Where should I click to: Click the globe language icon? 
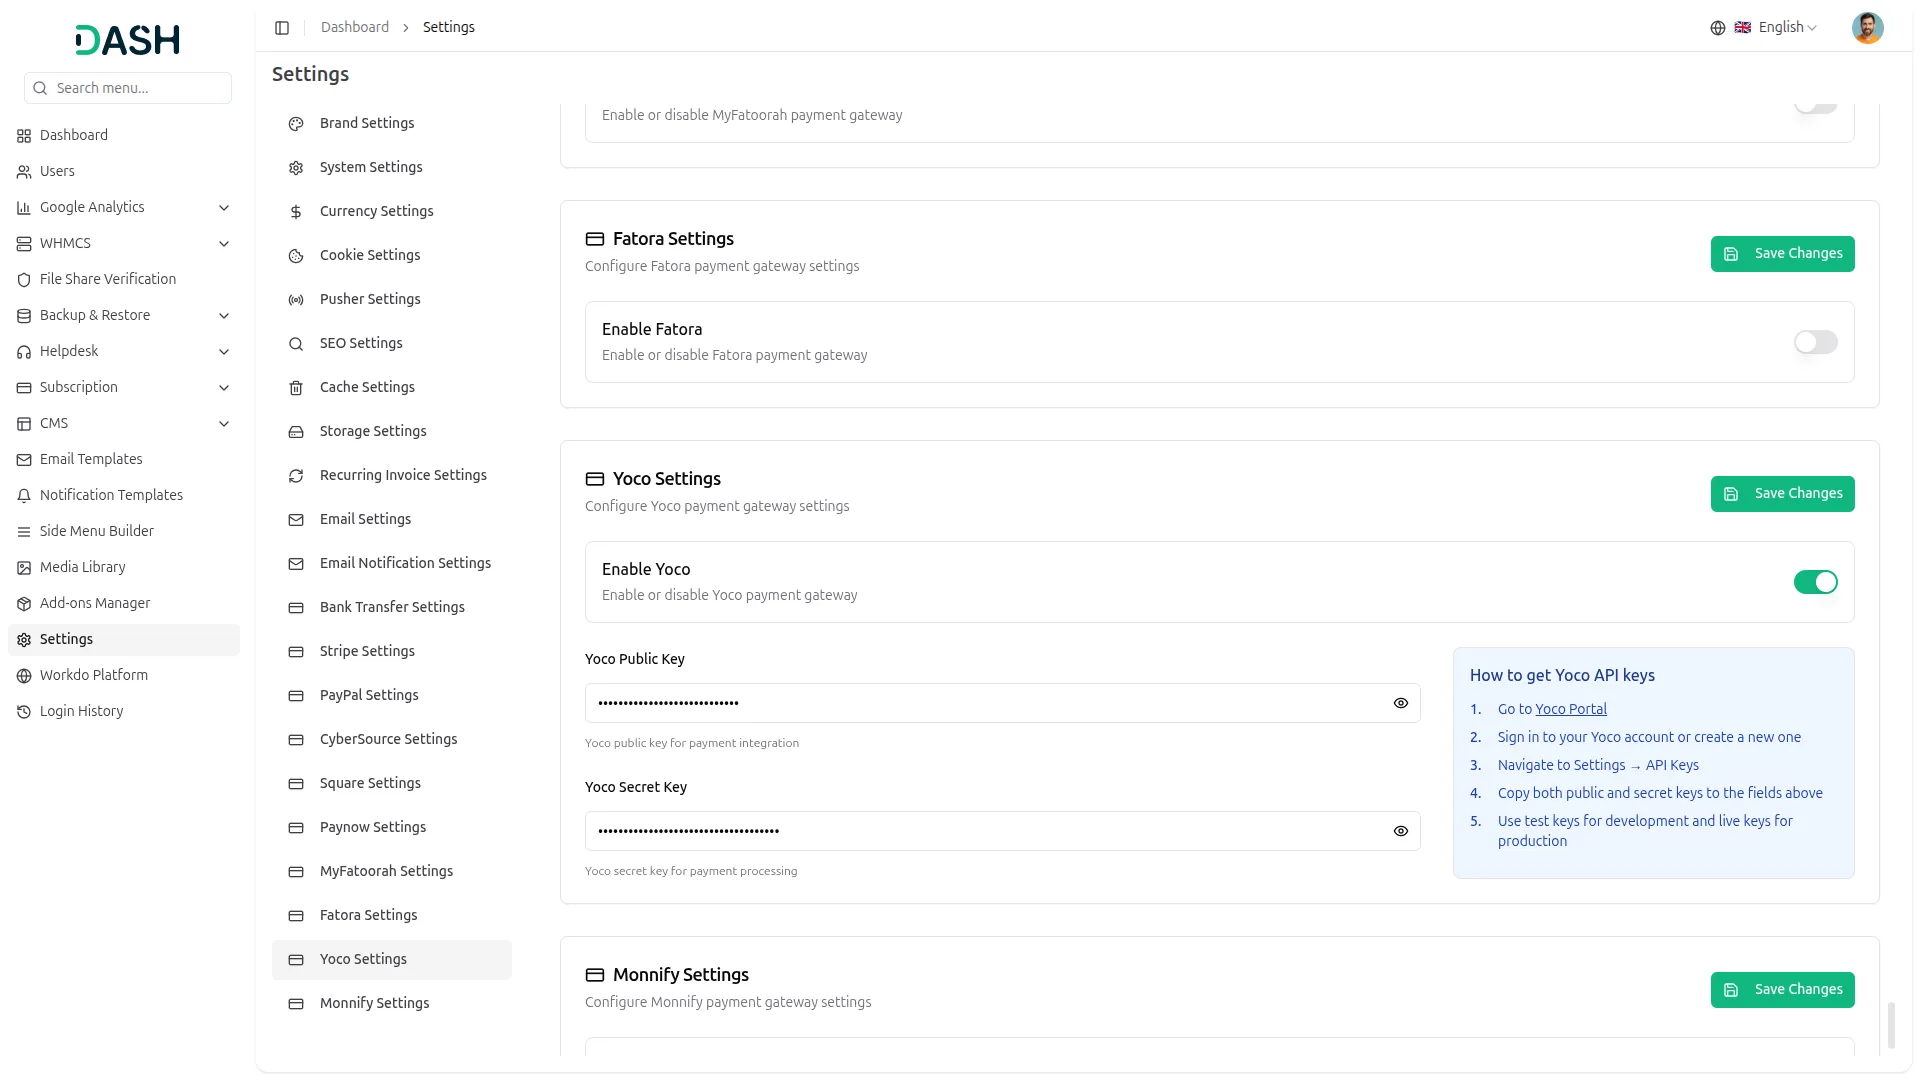point(1718,28)
